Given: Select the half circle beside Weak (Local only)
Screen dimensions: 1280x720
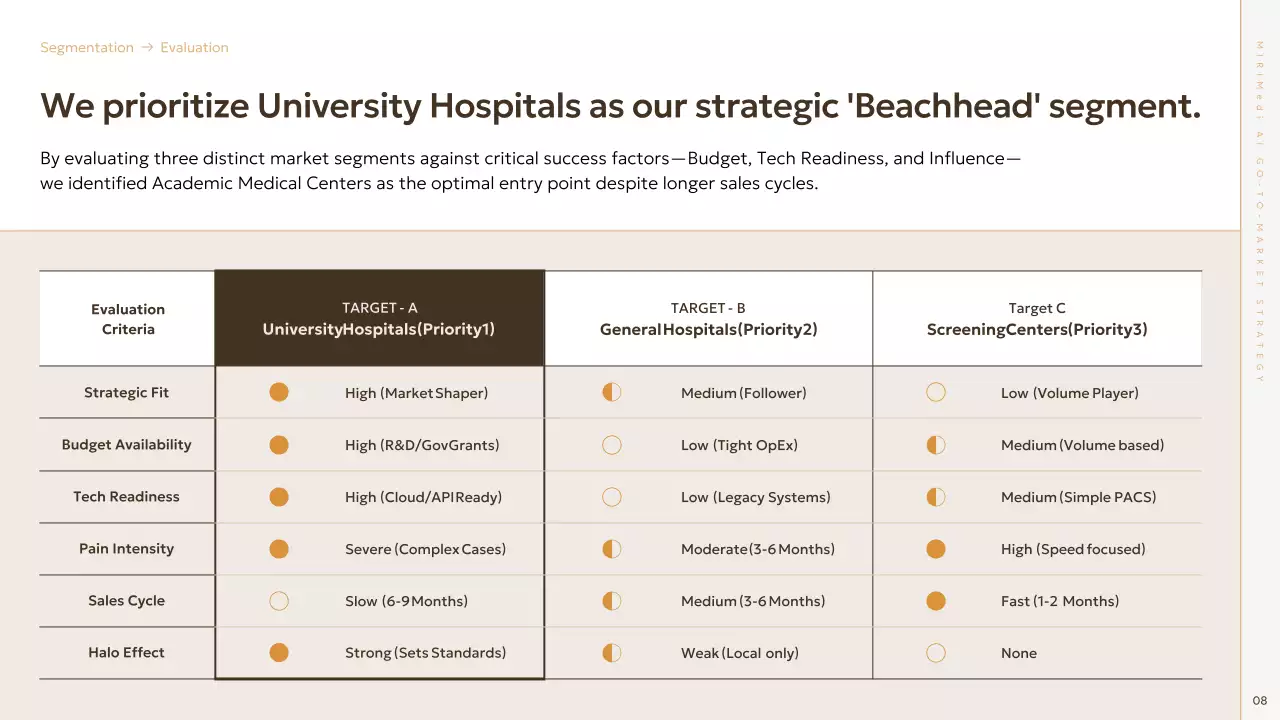Looking at the screenshot, I should [612, 653].
